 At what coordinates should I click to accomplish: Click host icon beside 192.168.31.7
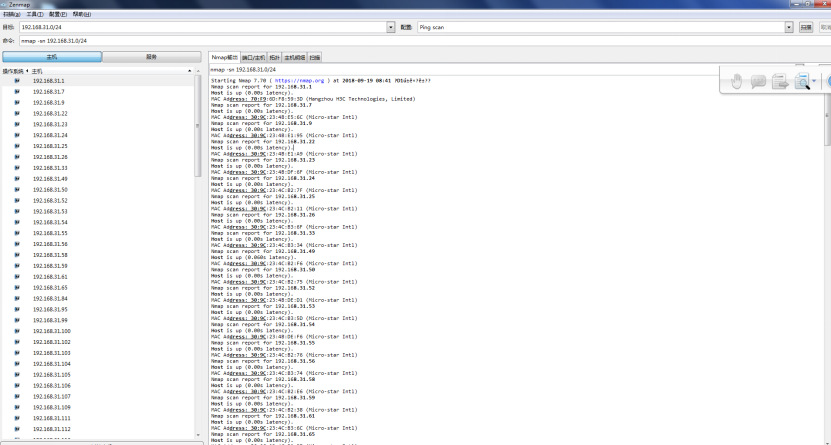[x=17, y=92]
